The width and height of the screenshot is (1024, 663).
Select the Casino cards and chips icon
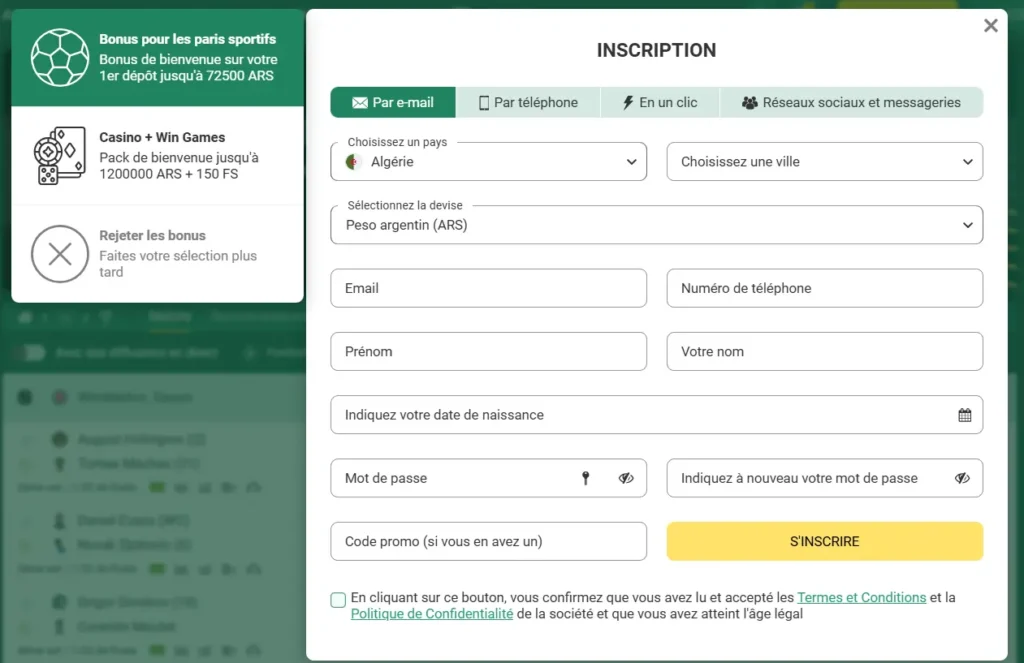pos(59,155)
